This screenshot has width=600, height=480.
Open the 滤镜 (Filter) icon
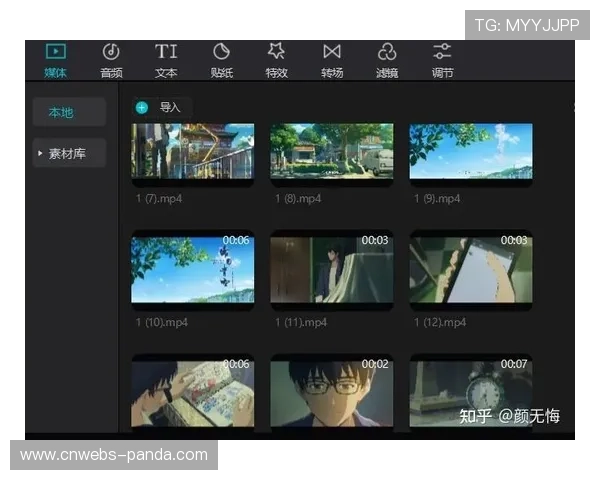pos(387,51)
